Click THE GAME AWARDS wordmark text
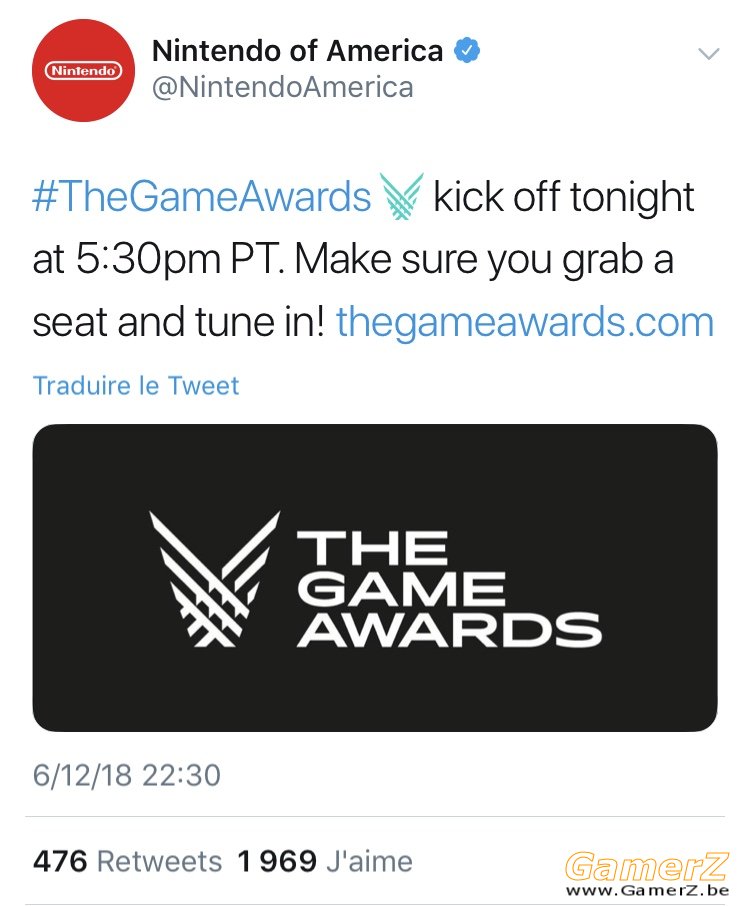The image size is (750, 906). (449, 589)
